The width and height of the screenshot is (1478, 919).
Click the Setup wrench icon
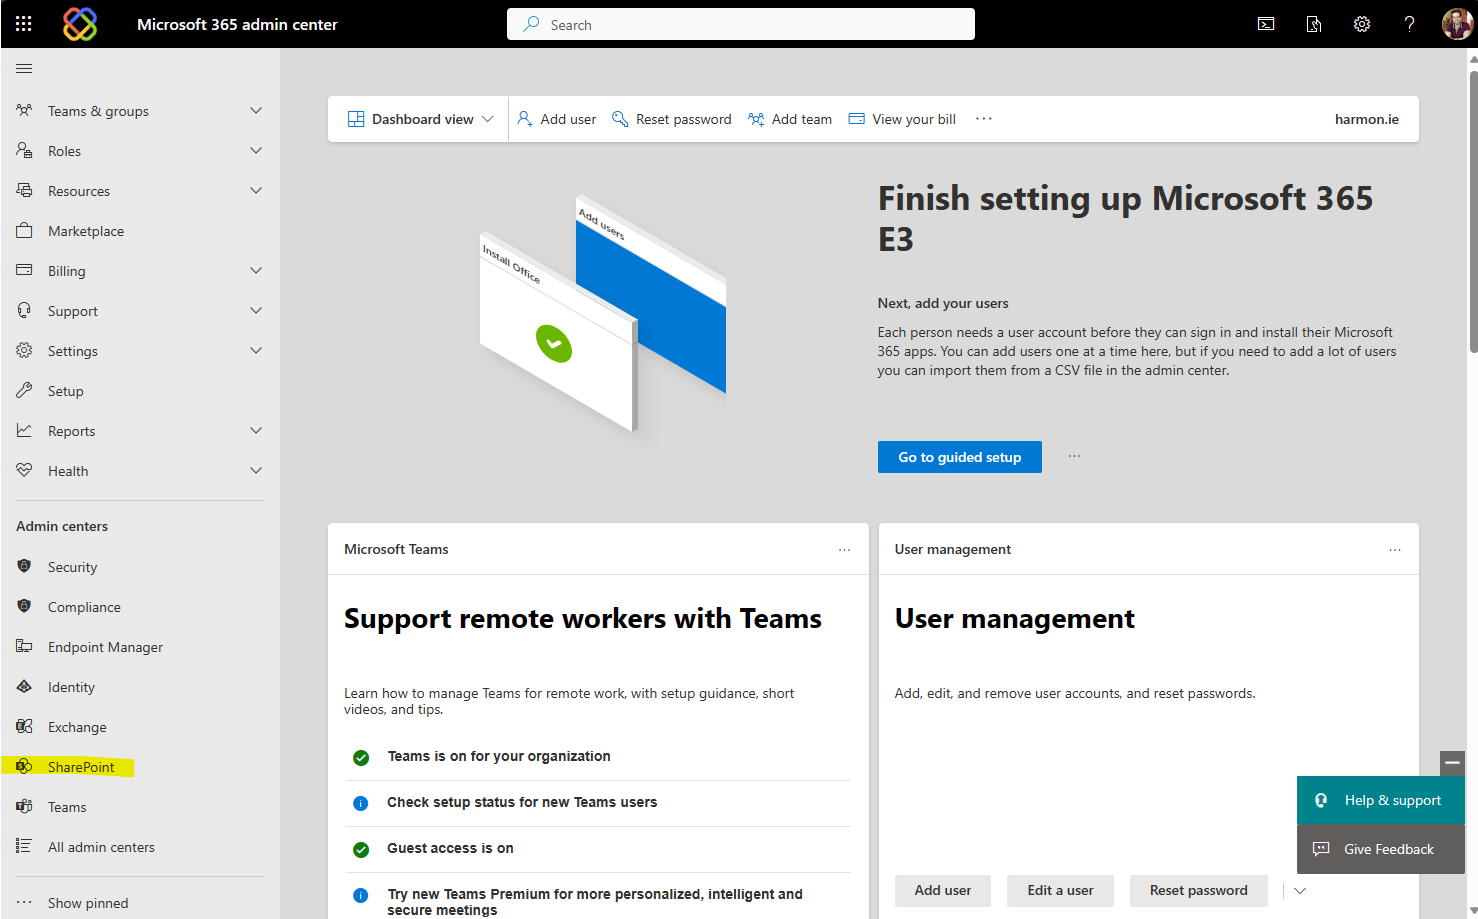(x=24, y=390)
